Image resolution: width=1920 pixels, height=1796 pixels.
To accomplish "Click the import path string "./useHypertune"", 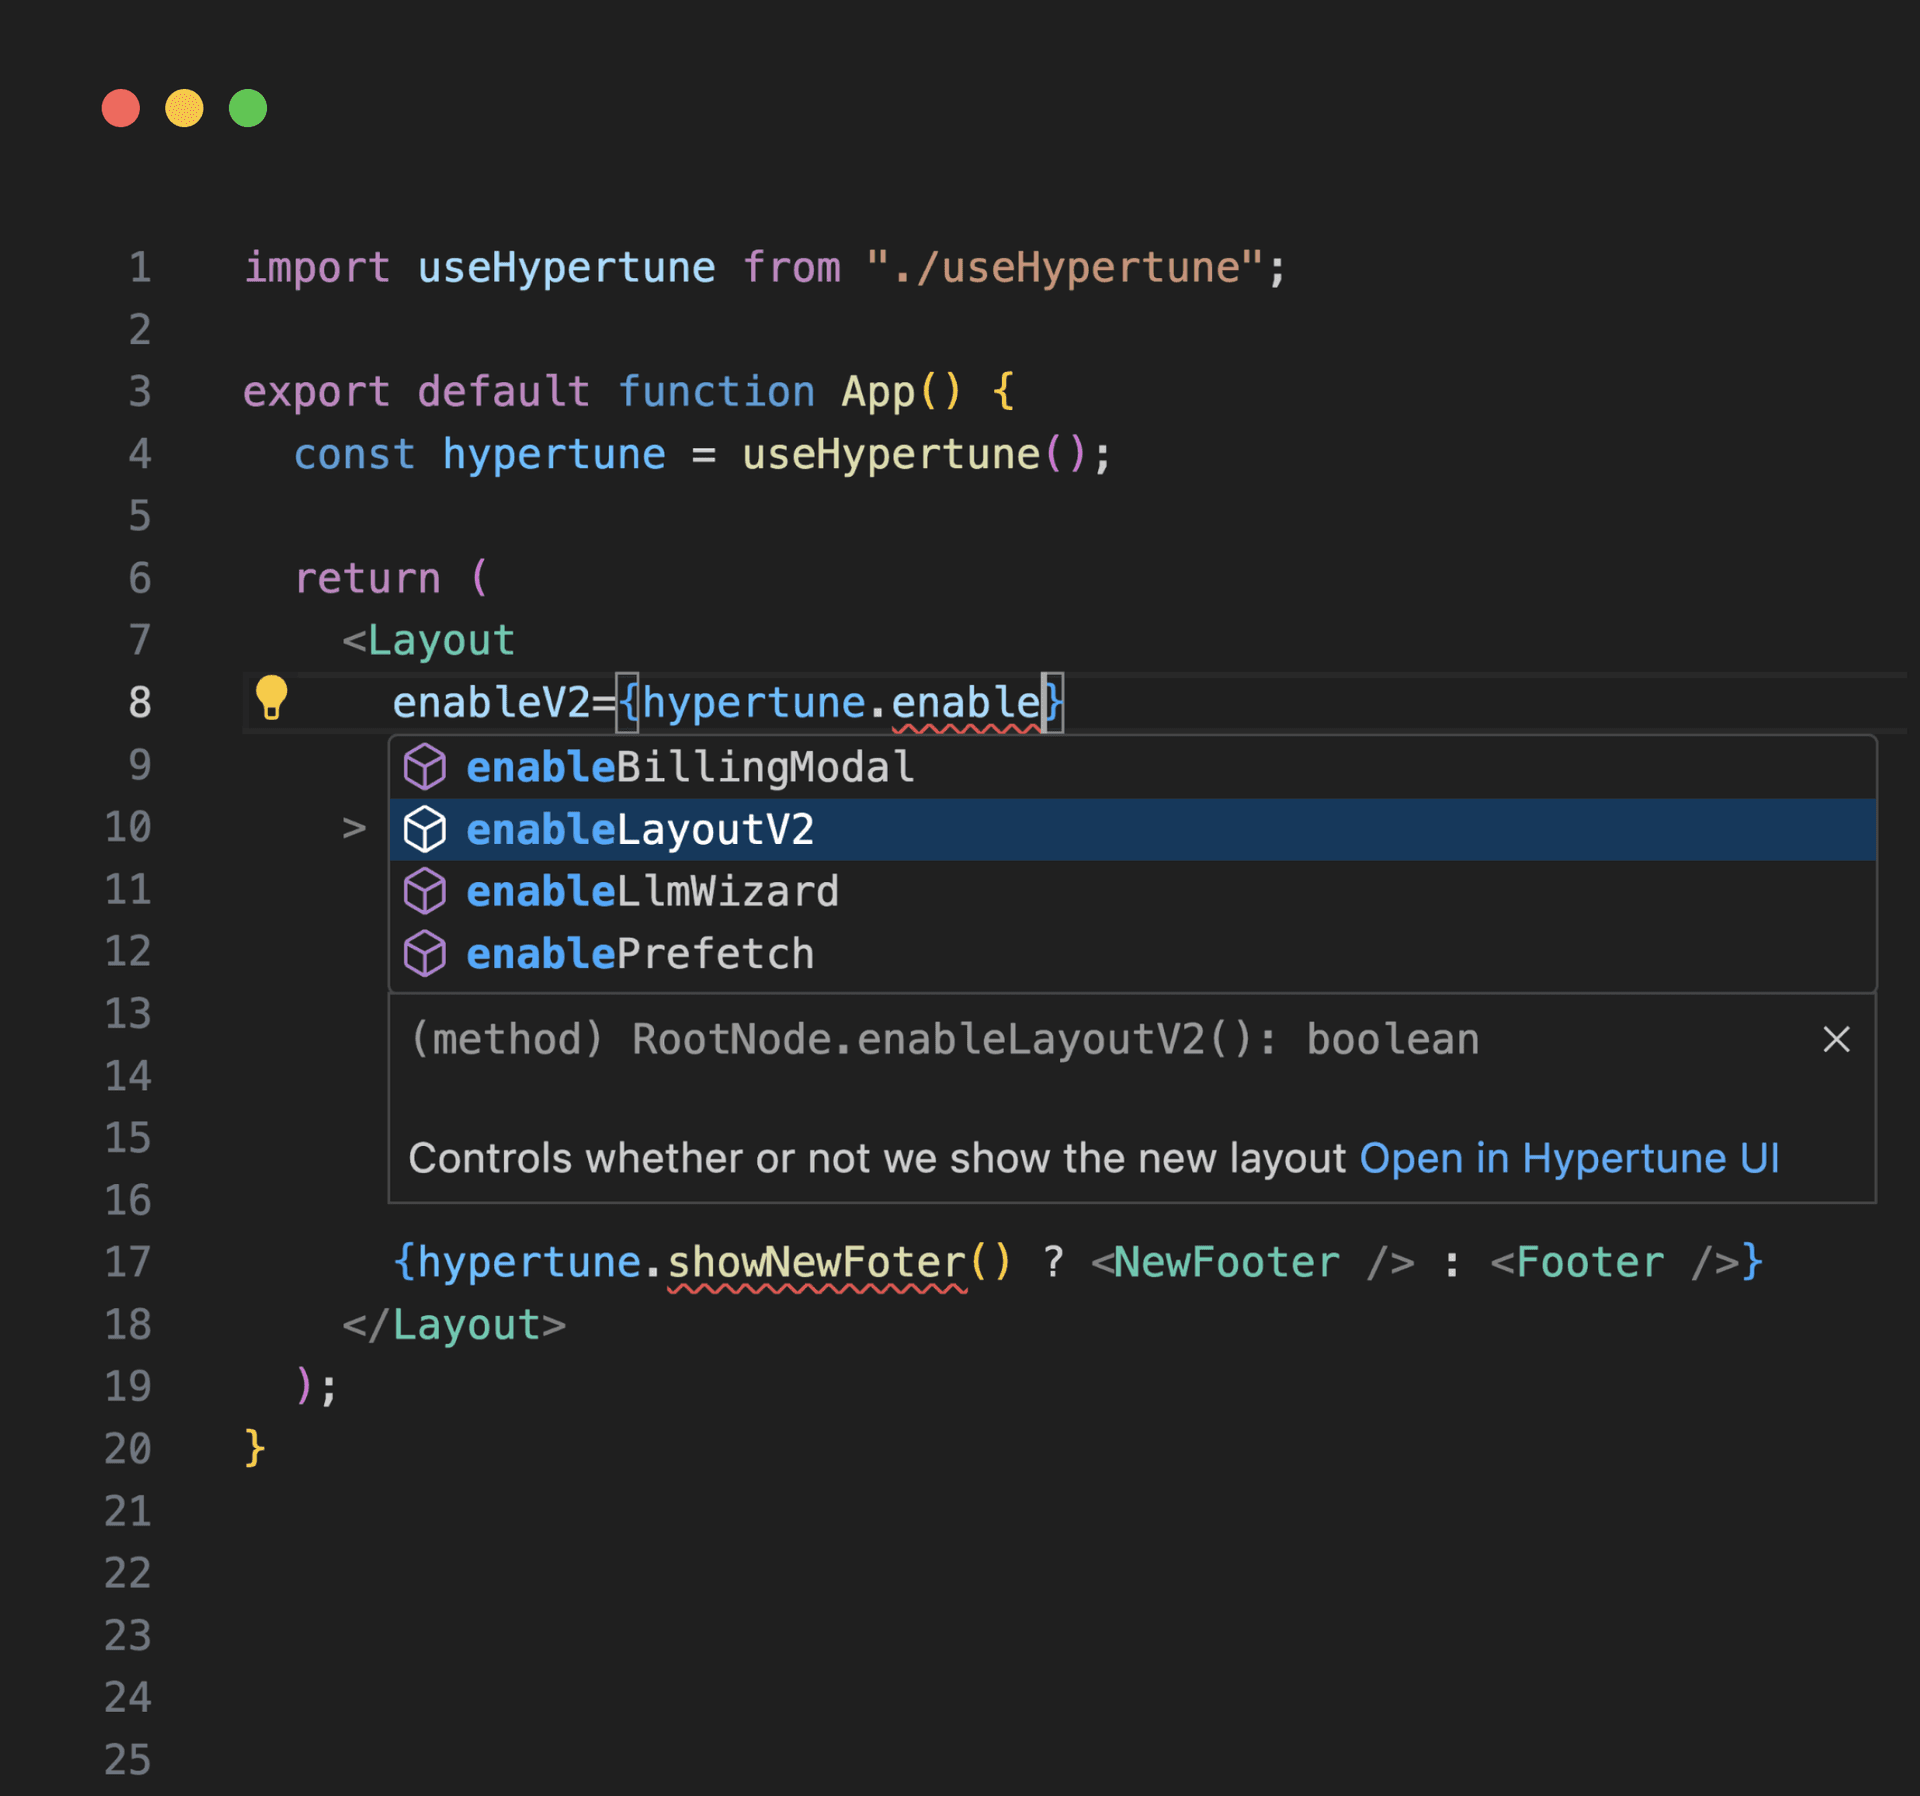I will click(1063, 266).
